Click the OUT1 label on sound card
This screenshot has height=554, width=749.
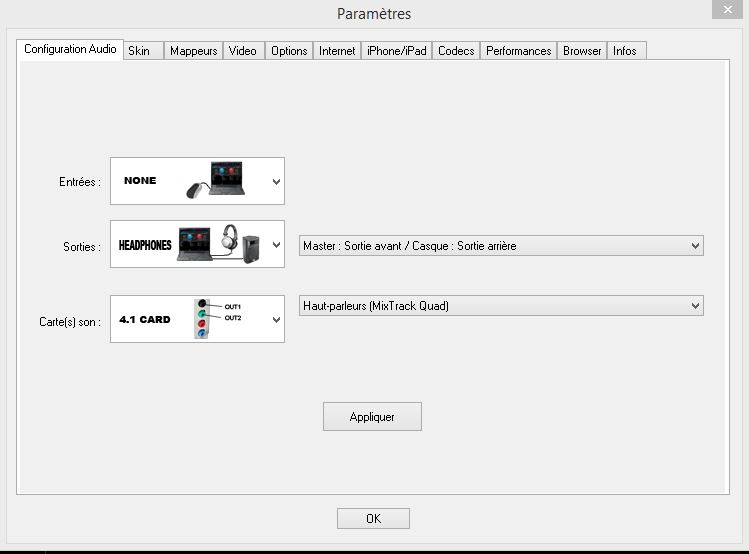233,307
